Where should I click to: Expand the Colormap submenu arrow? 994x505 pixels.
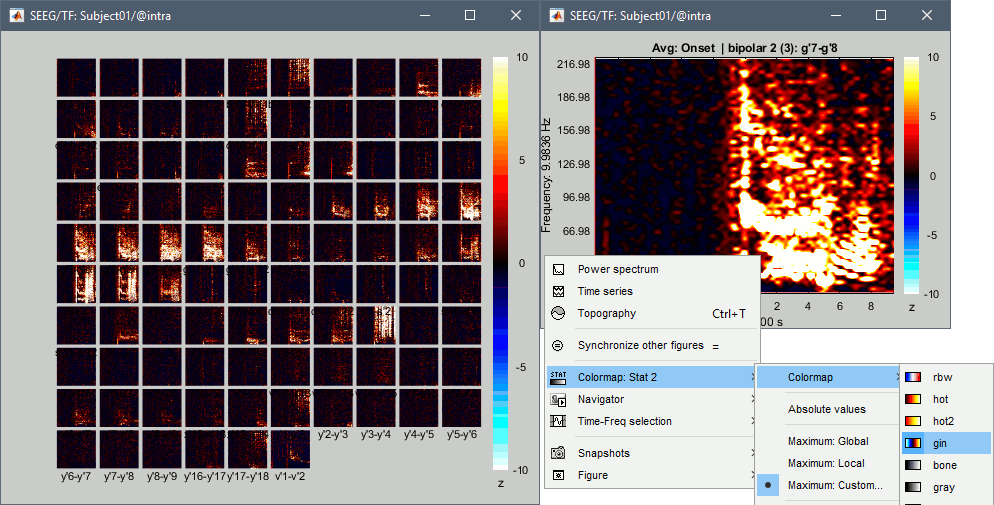pos(897,377)
